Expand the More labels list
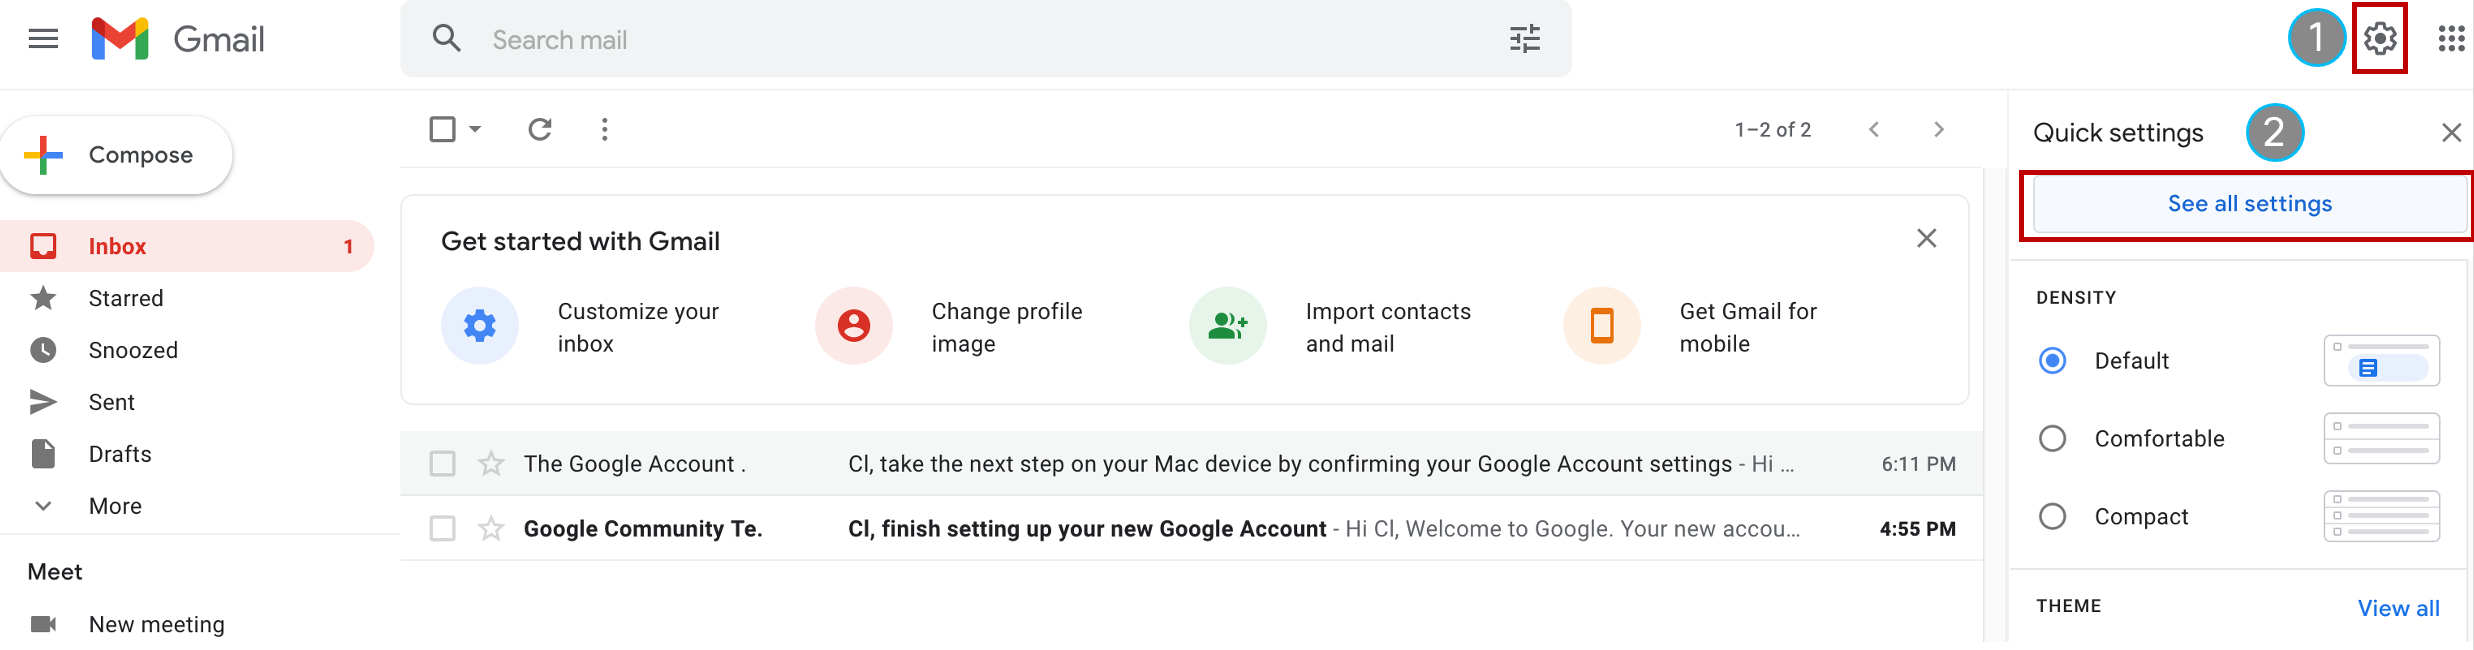 point(115,506)
